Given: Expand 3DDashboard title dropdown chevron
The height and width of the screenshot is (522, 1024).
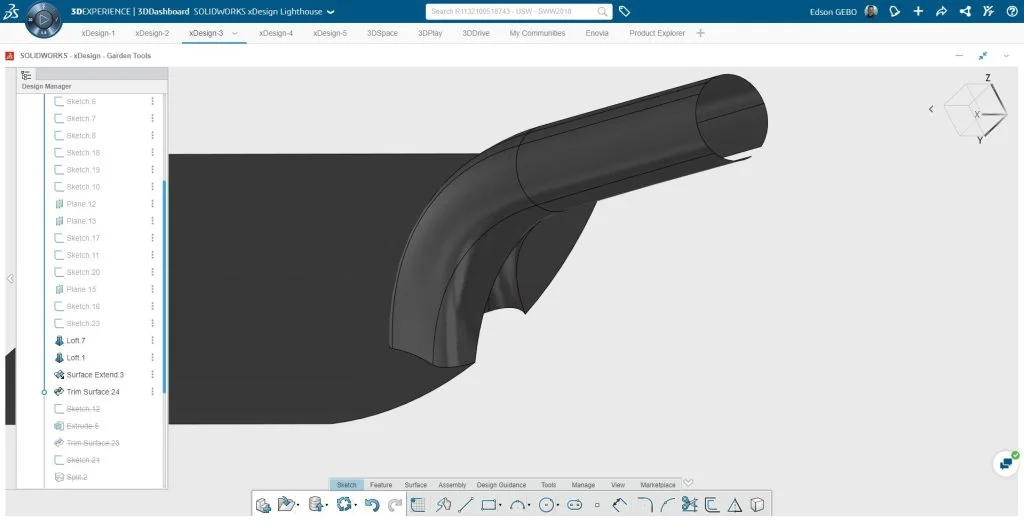Looking at the screenshot, I should tap(331, 12).
